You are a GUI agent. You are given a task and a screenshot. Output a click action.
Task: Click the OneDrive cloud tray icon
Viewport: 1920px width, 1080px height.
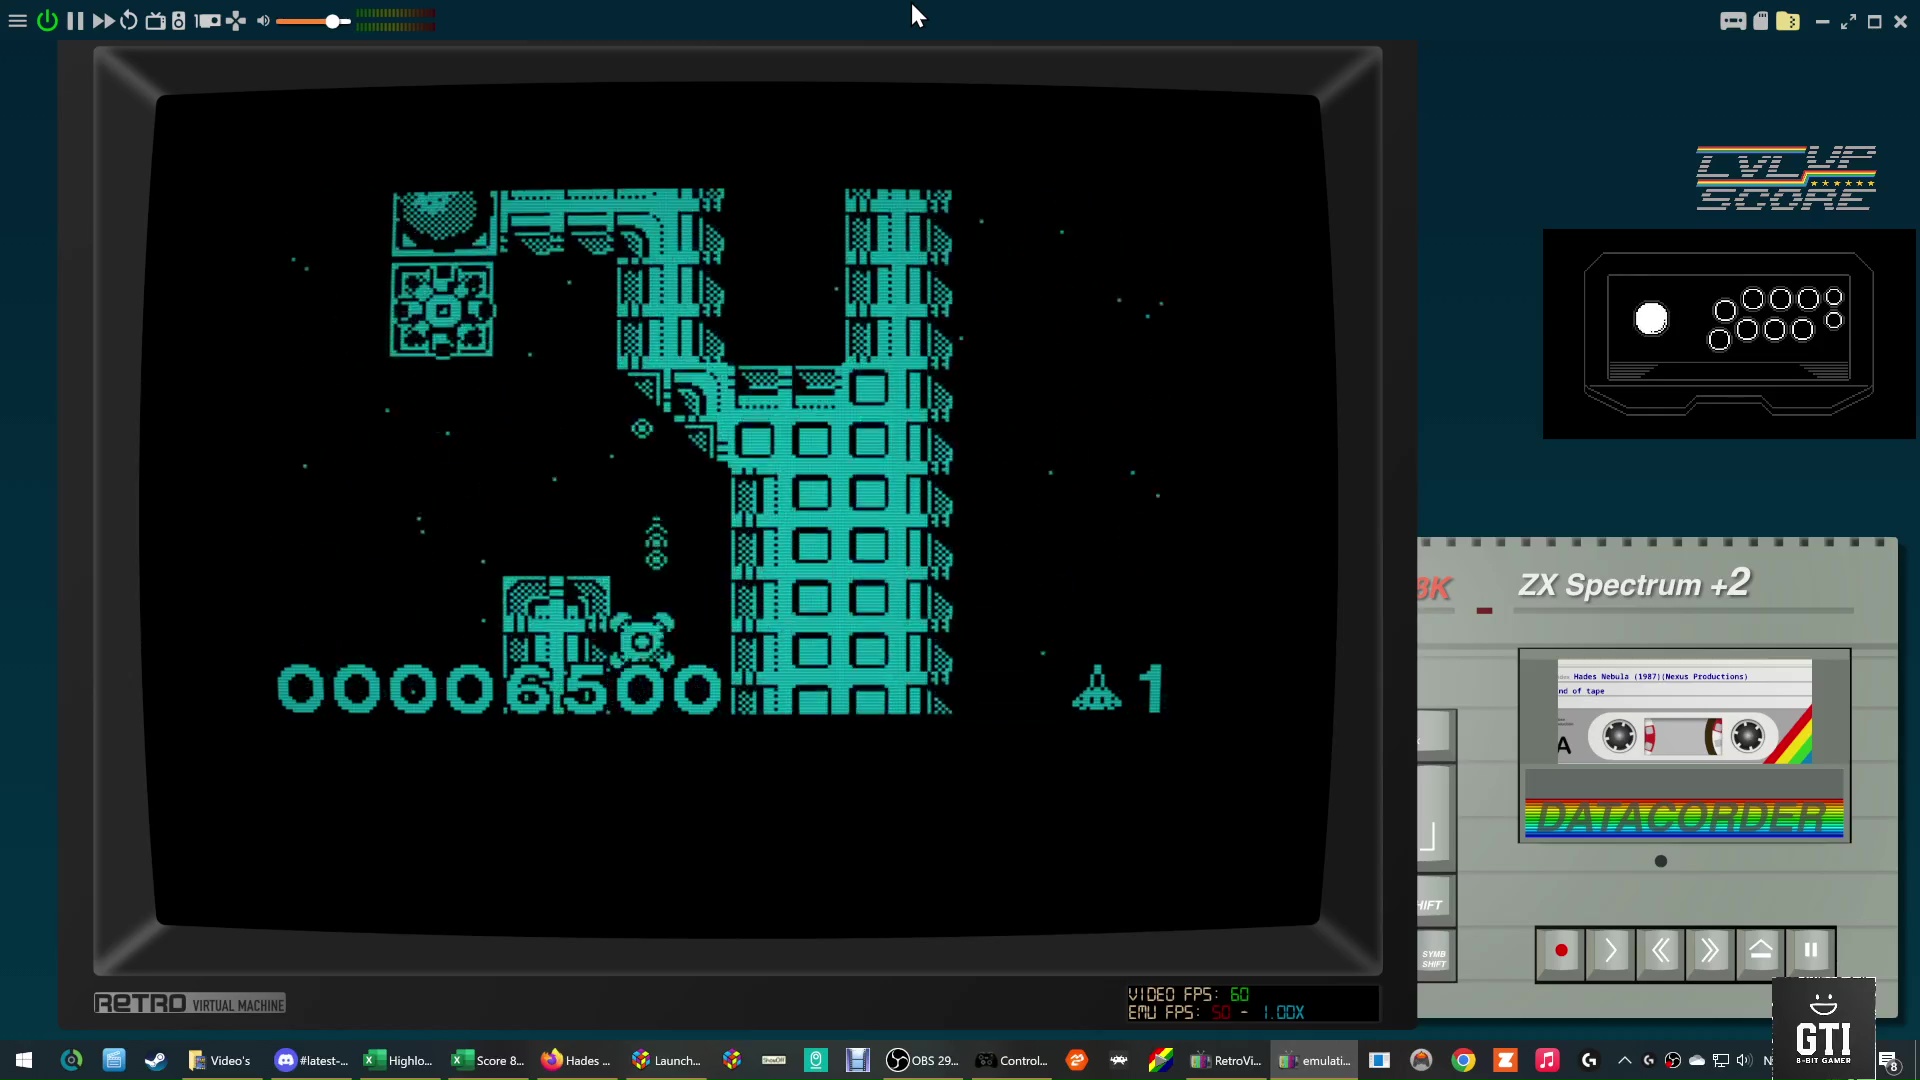point(1697,1060)
